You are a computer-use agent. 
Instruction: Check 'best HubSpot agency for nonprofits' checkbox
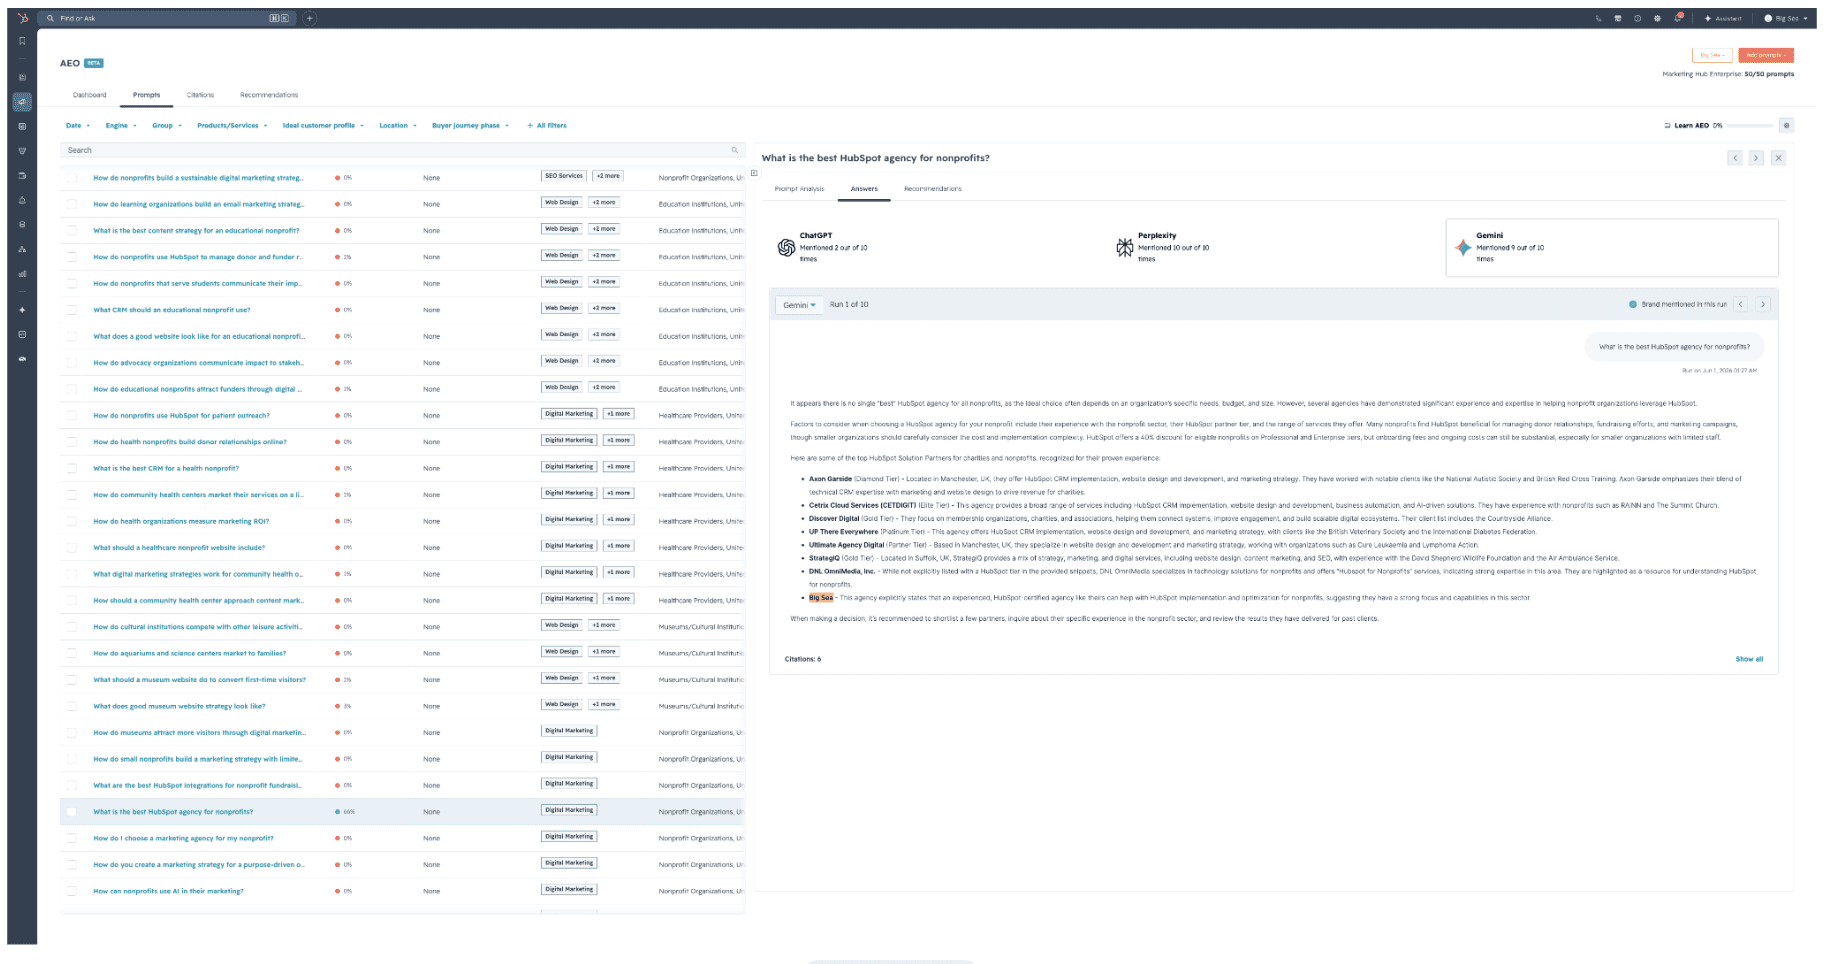pyautogui.click(x=71, y=812)
